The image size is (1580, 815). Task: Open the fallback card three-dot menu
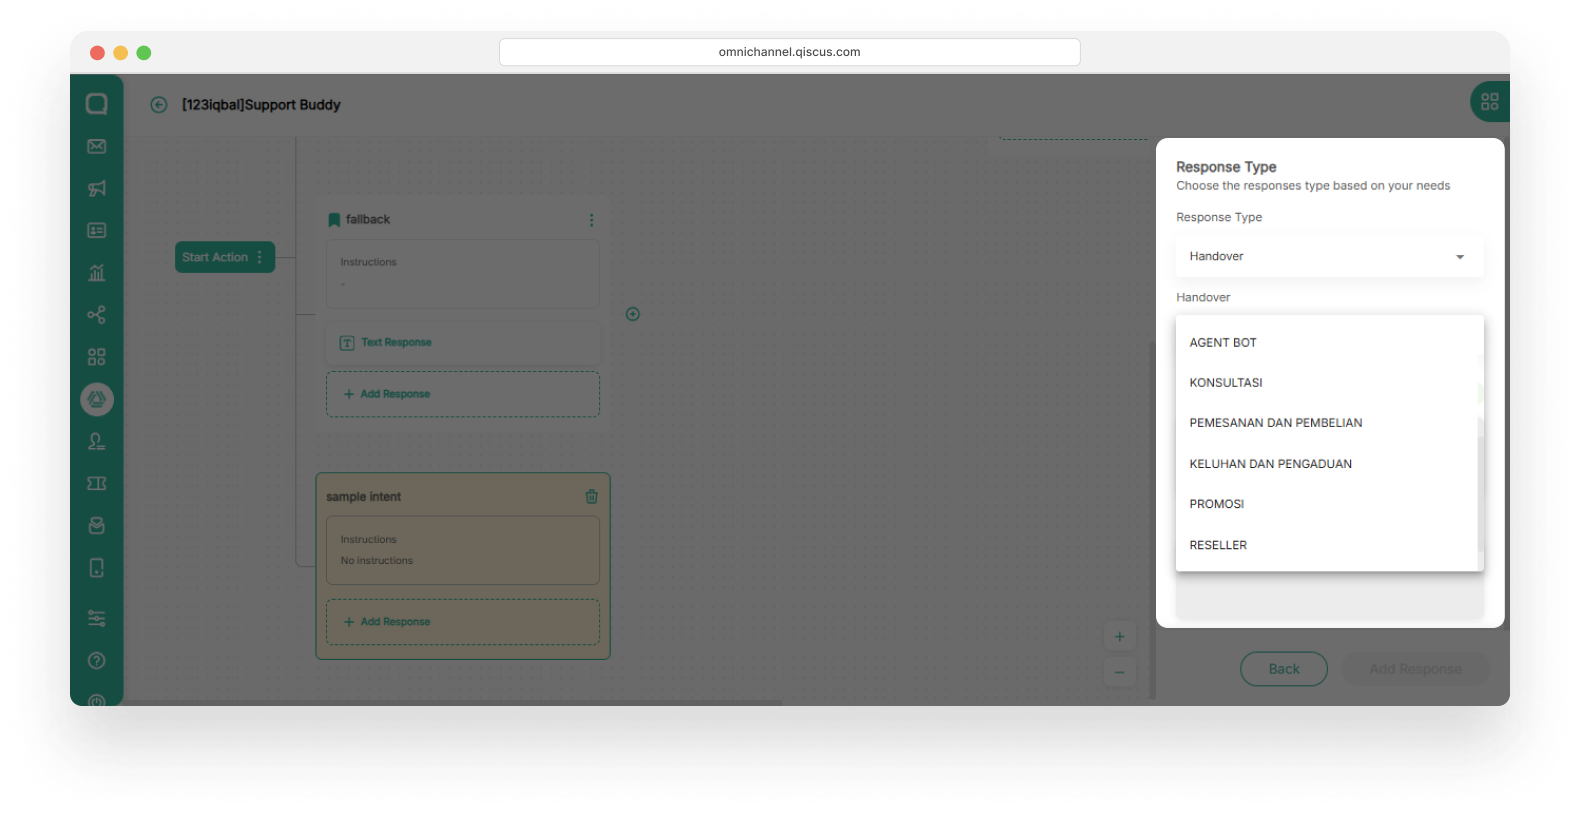pos(591,220)
